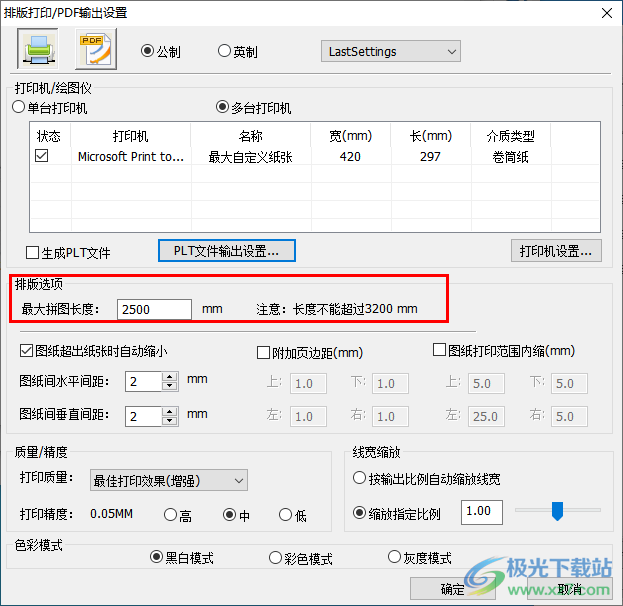Open the LastSettings preset dropdown
623x606 pixels.
[x=391, y=51]
